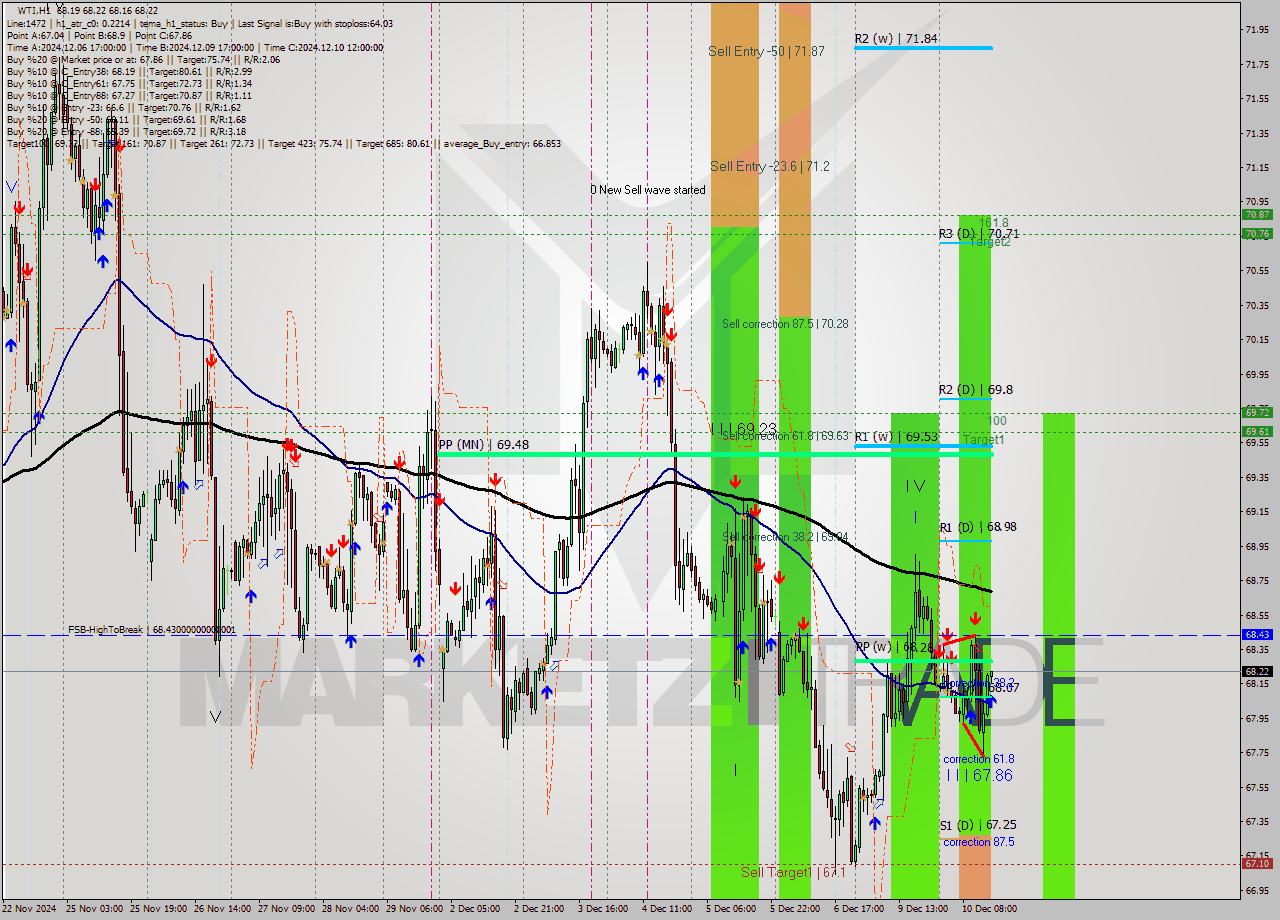Click the '0 New Sell wave started' annotation

[647, 190]
